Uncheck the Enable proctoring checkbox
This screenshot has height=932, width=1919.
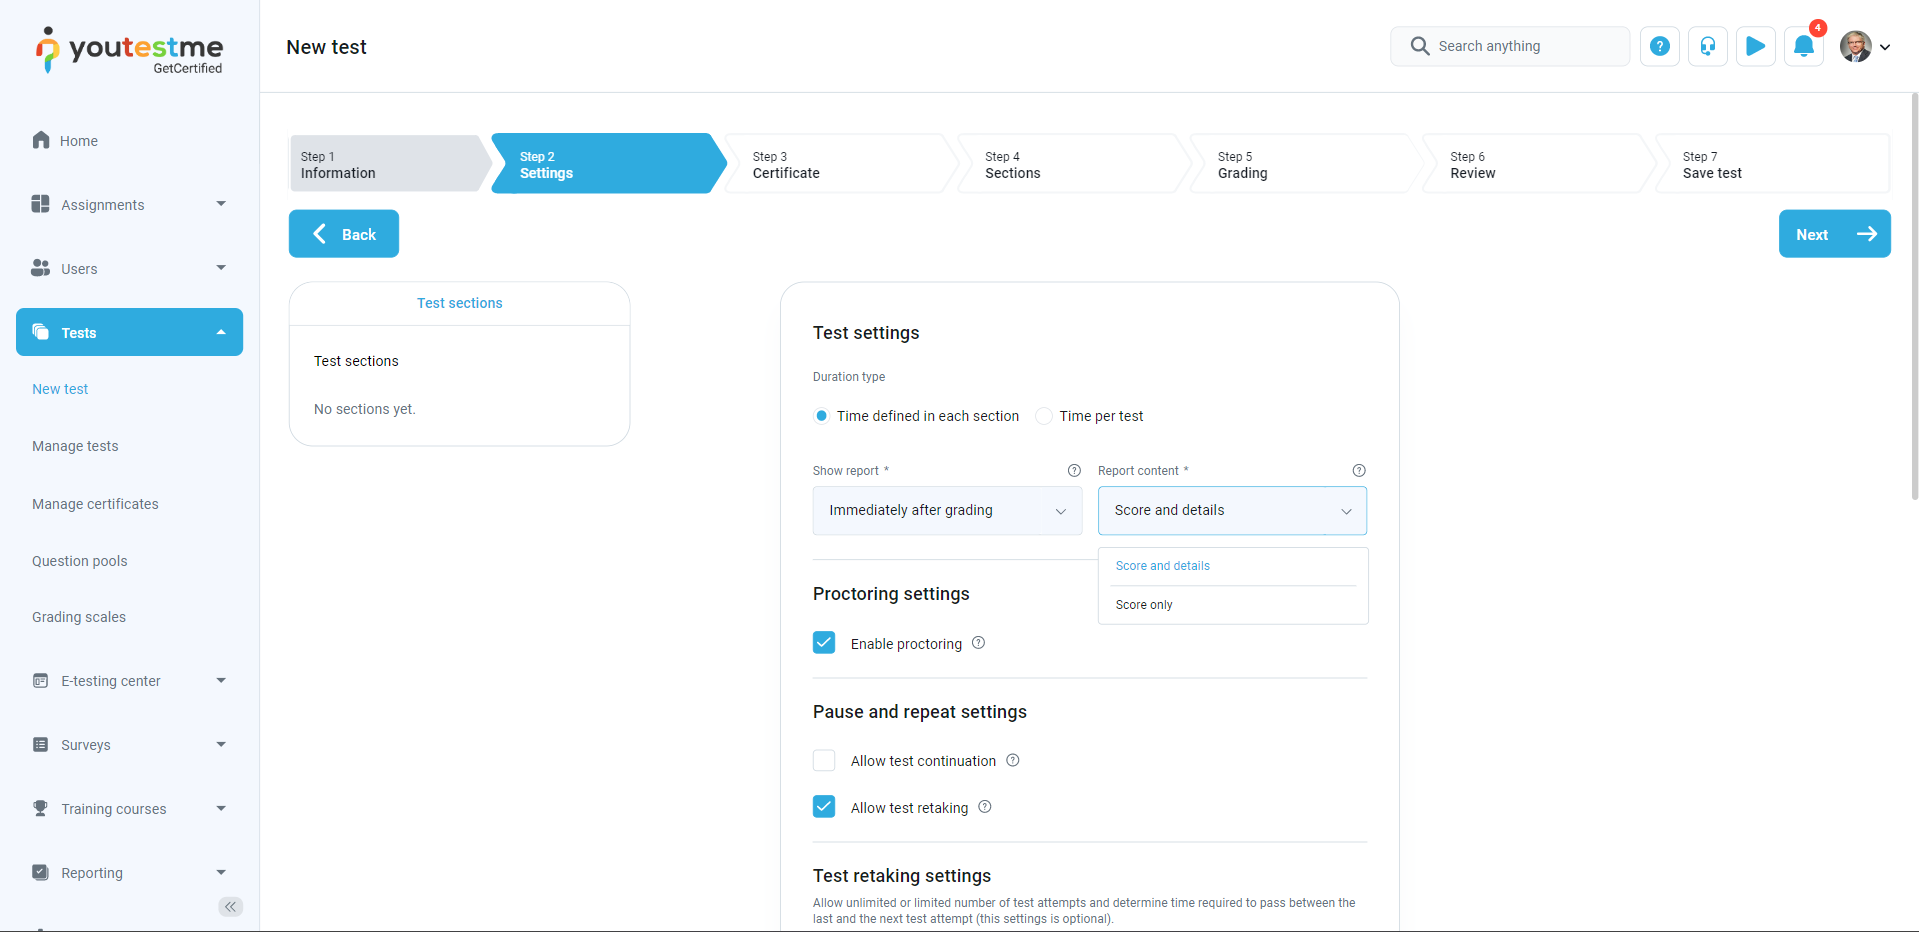[824, 643]
